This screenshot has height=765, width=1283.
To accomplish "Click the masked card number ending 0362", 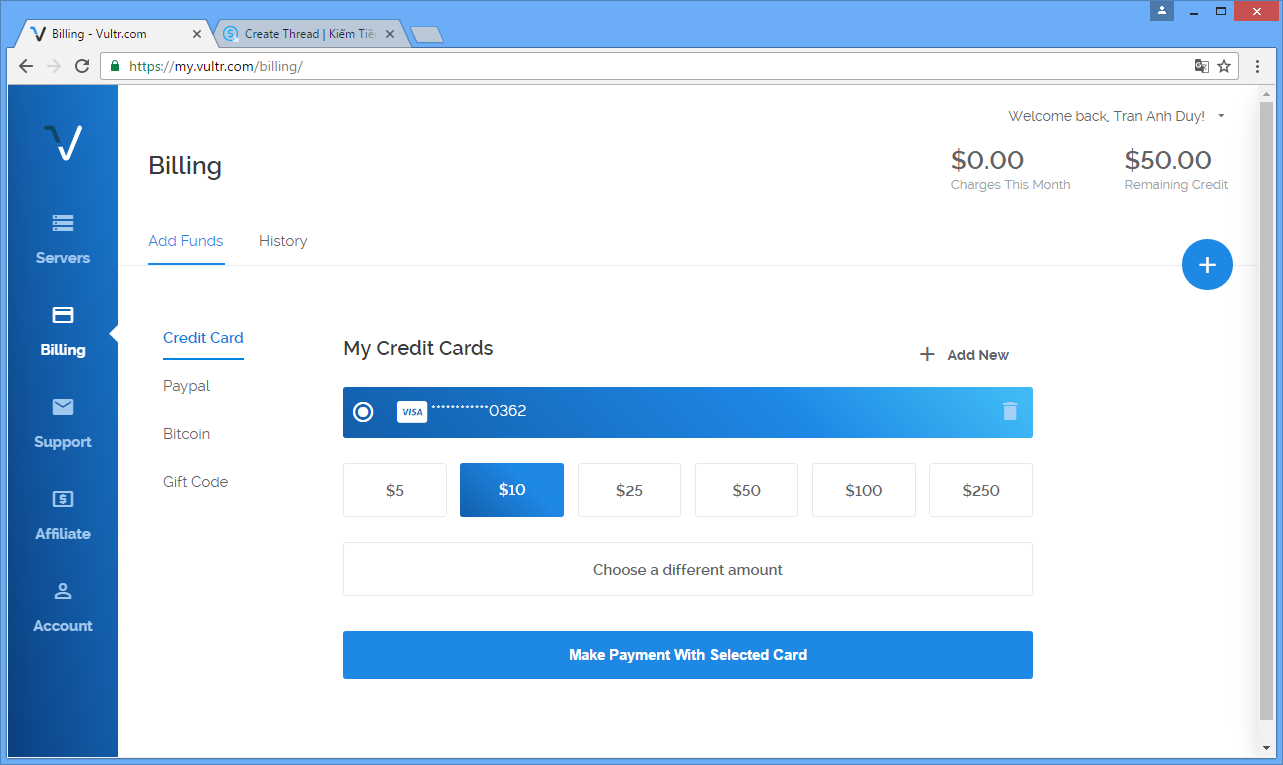I will pos(478,410).
